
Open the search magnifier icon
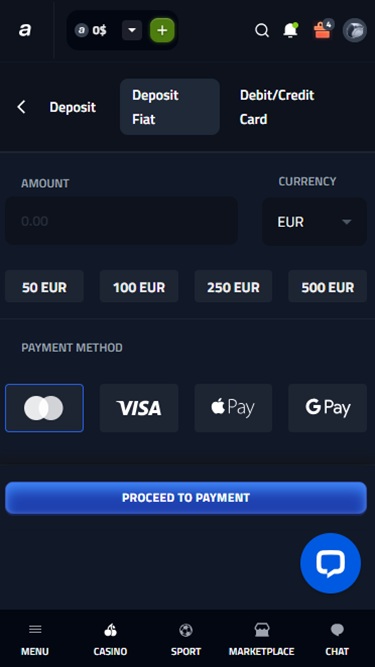(262, 30)
